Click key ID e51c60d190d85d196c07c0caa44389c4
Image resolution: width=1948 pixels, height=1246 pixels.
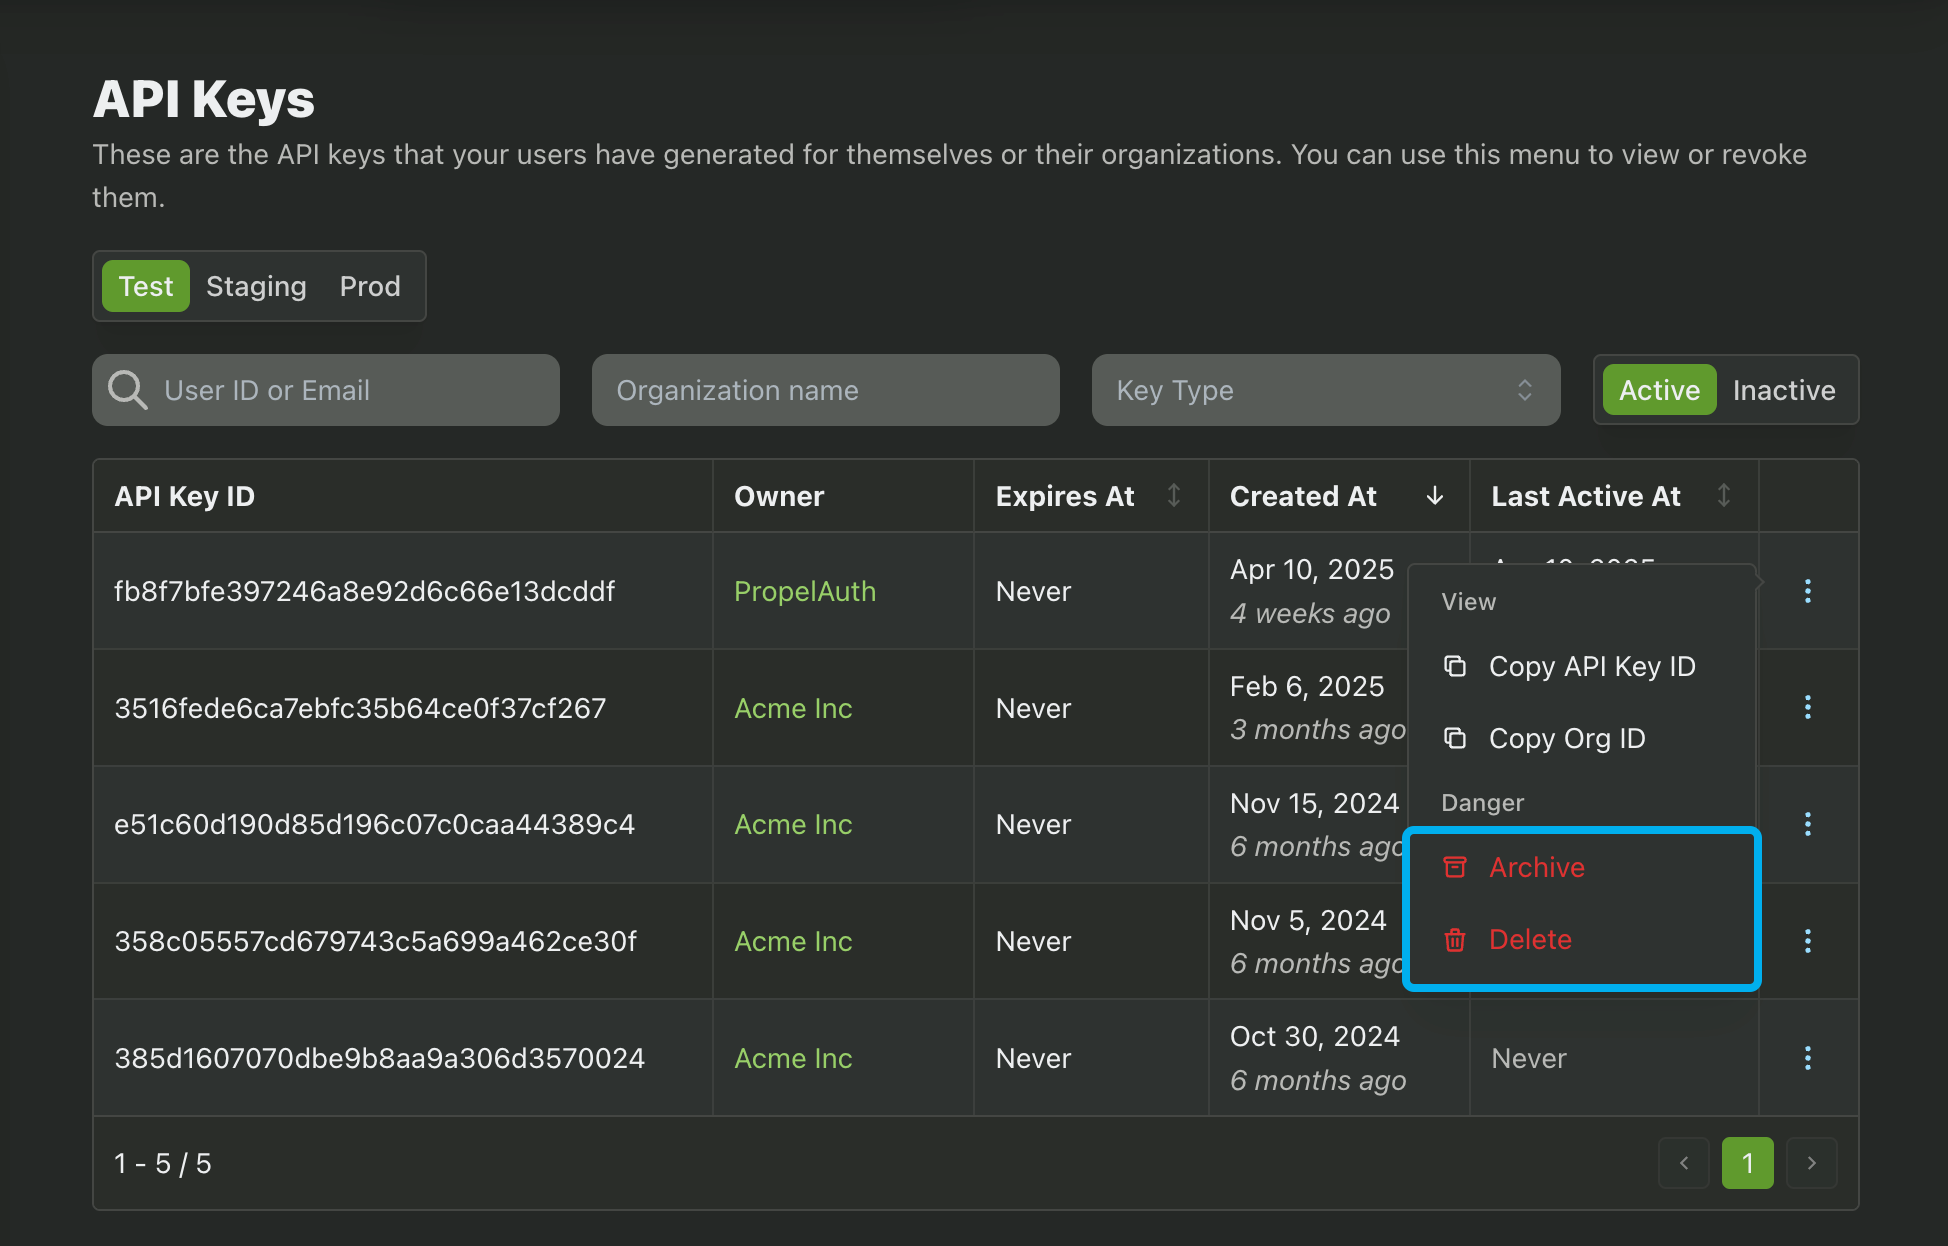click(x=374, y=824)
